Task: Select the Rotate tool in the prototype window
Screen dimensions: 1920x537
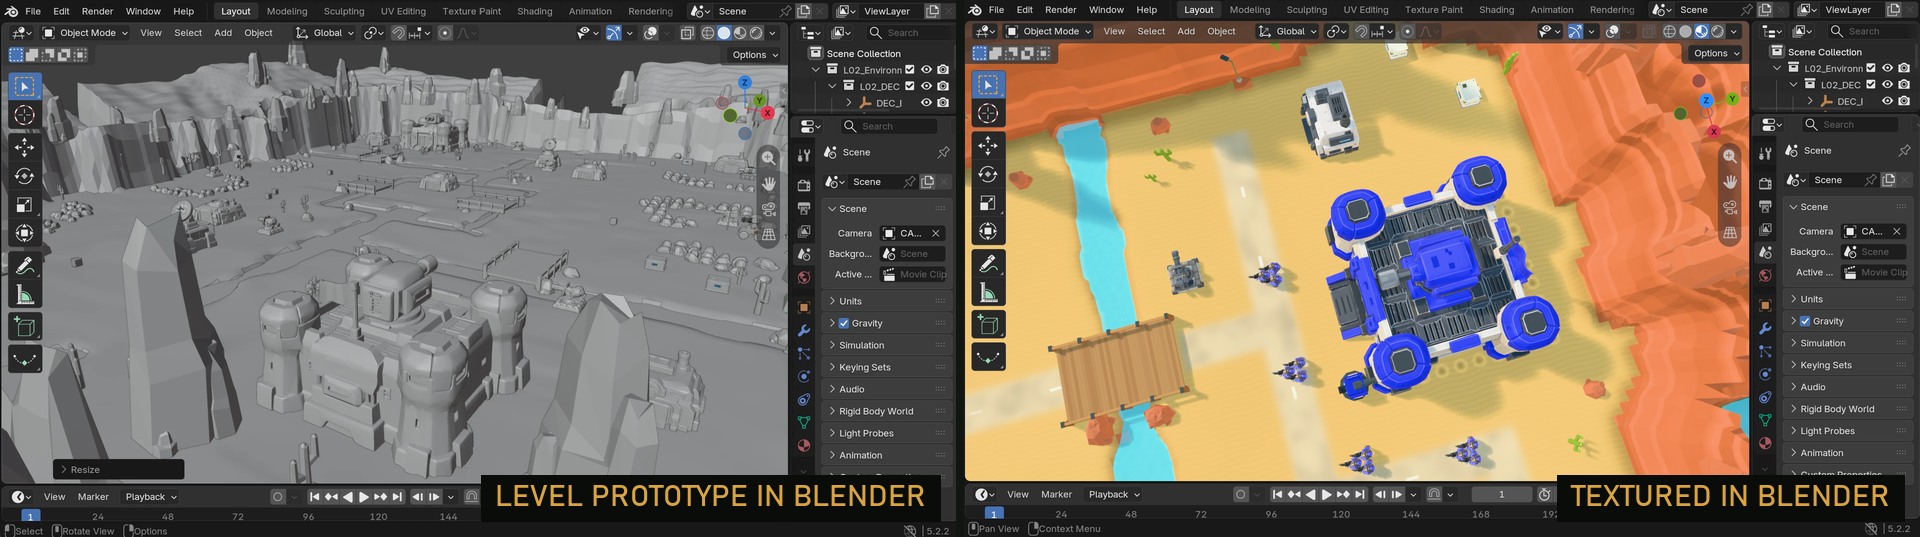Action: (x=25, y=176)
